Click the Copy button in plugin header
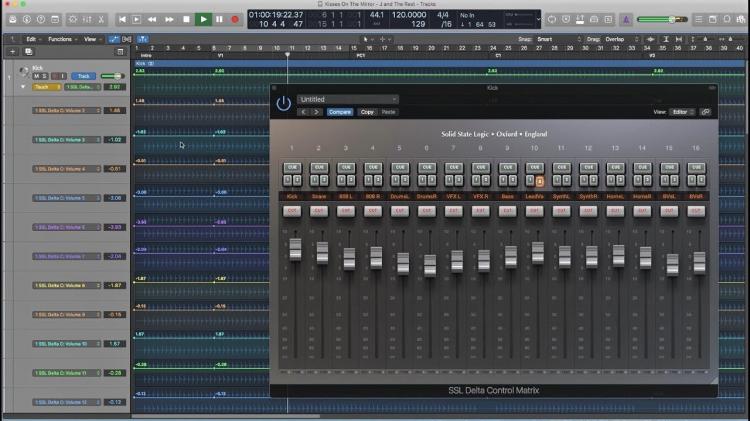750x421 pixels. pos(367,112)
